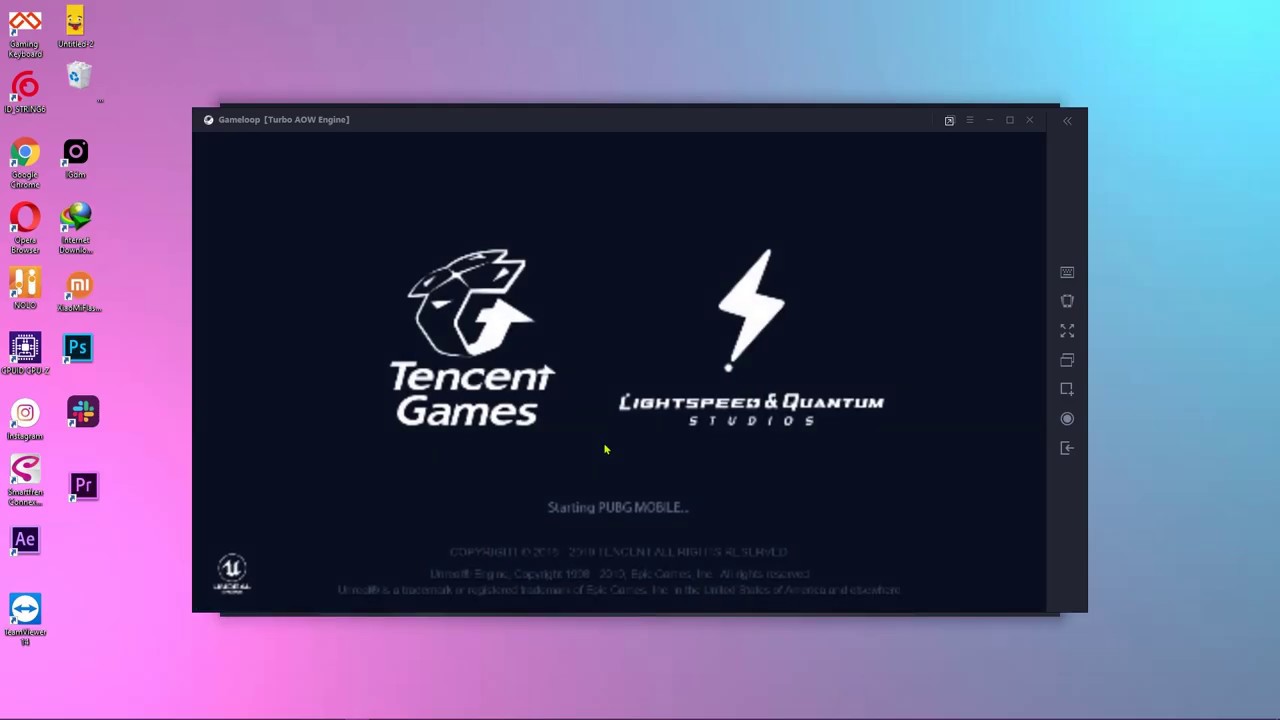The width and height of the screenshot is (1280, 720).
Task: Select the iGdm desktop shortcut
Action: [x=76, y=159]
